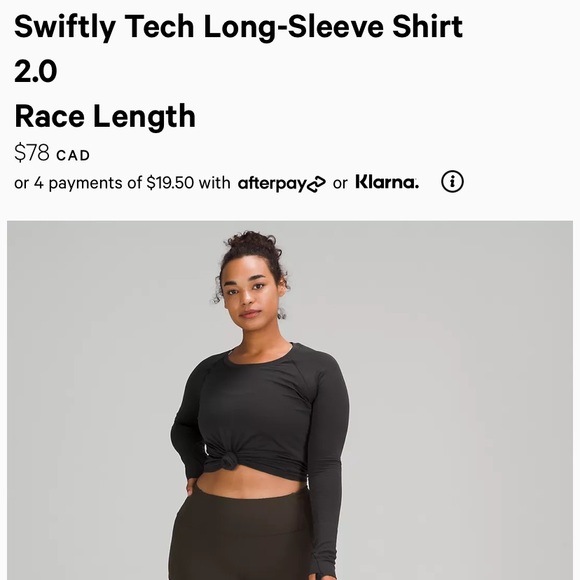Click the afterpay wordmark
This screenshot has height=580, width=580.
click(273, 183)
